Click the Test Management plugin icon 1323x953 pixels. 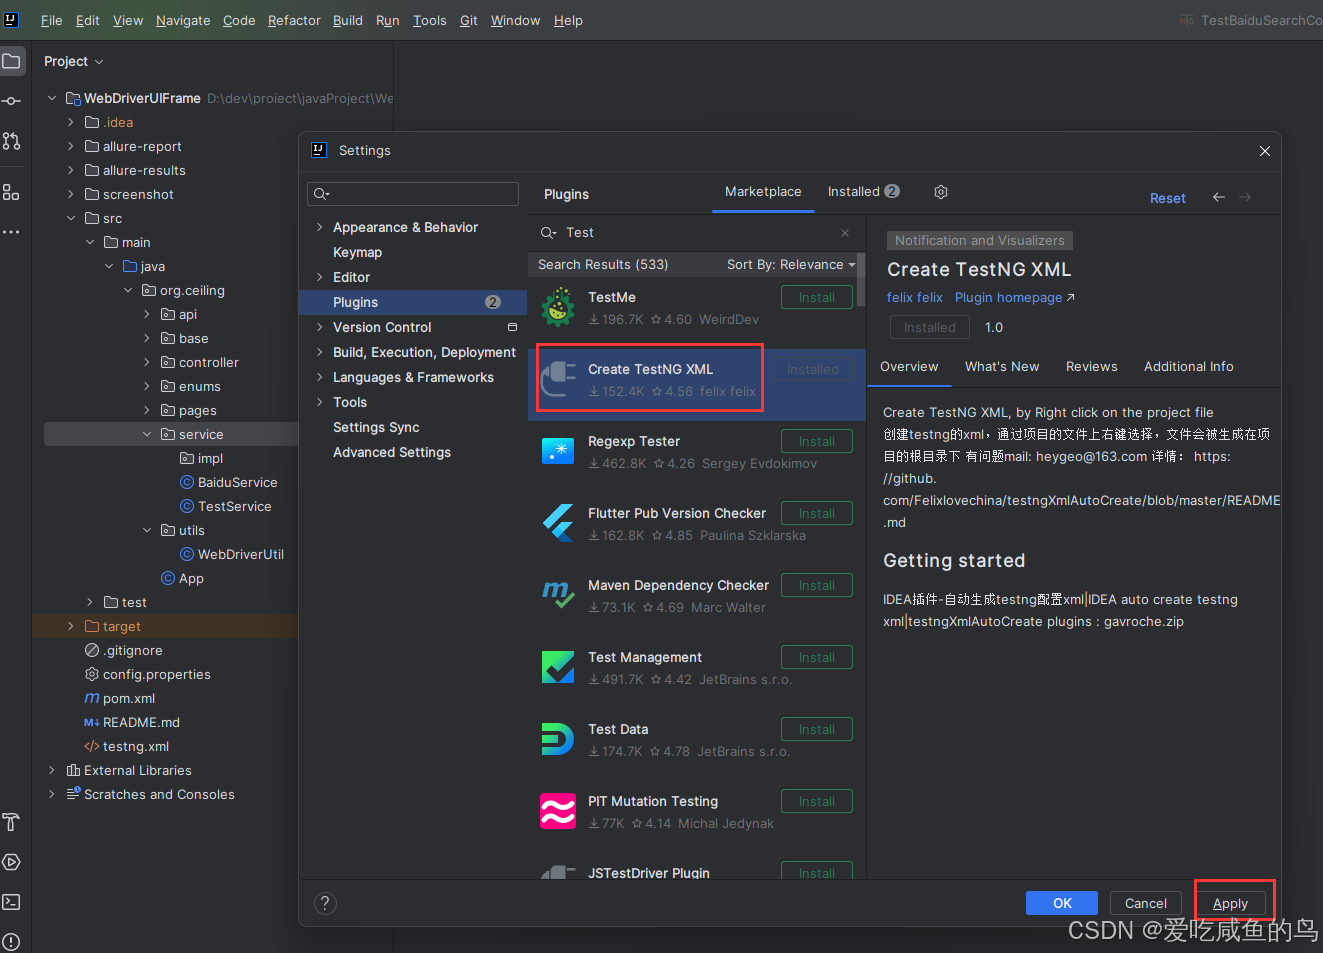coord(558,667)
